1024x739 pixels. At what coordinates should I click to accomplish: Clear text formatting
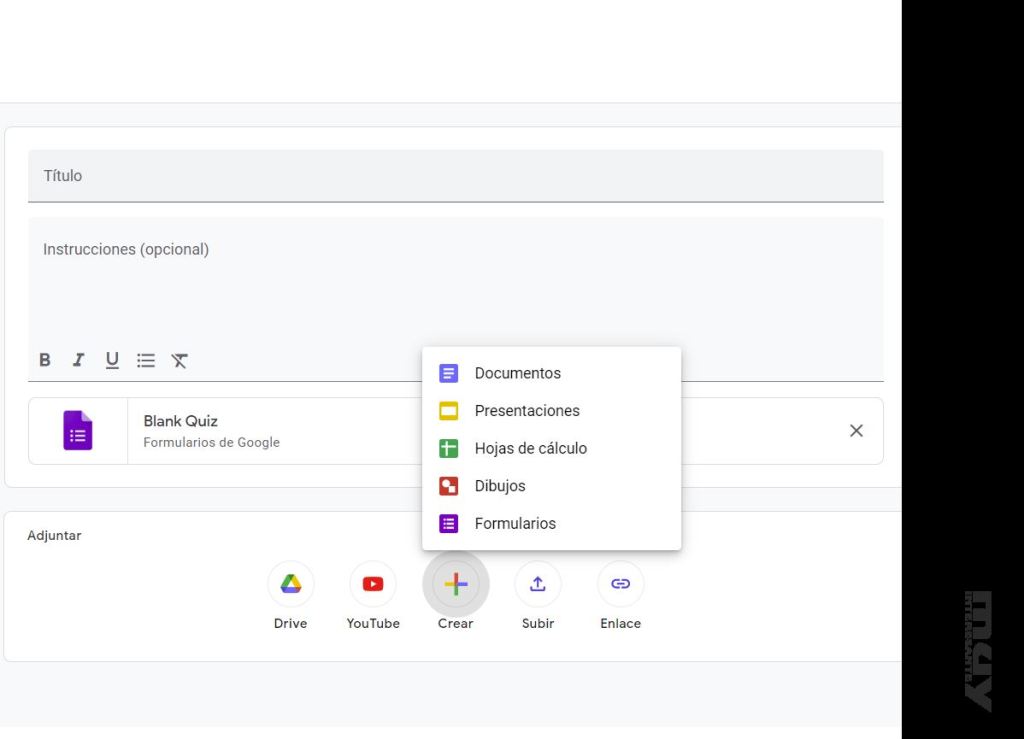click(x=180, y=360)
